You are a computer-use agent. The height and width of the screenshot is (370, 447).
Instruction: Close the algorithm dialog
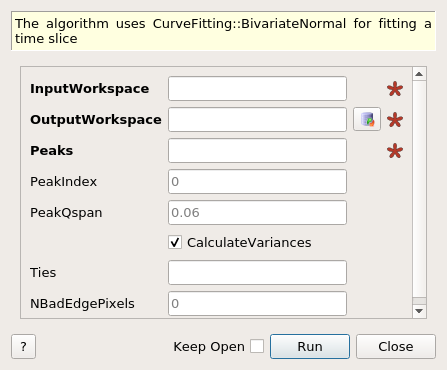(396, 347)
